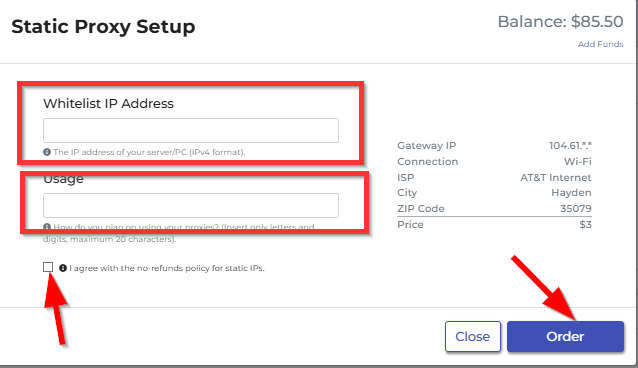This screenshot has height=368, width=638.
Task: Focus the Whitelist IP Address input field
Action: [x=191, y=130]
